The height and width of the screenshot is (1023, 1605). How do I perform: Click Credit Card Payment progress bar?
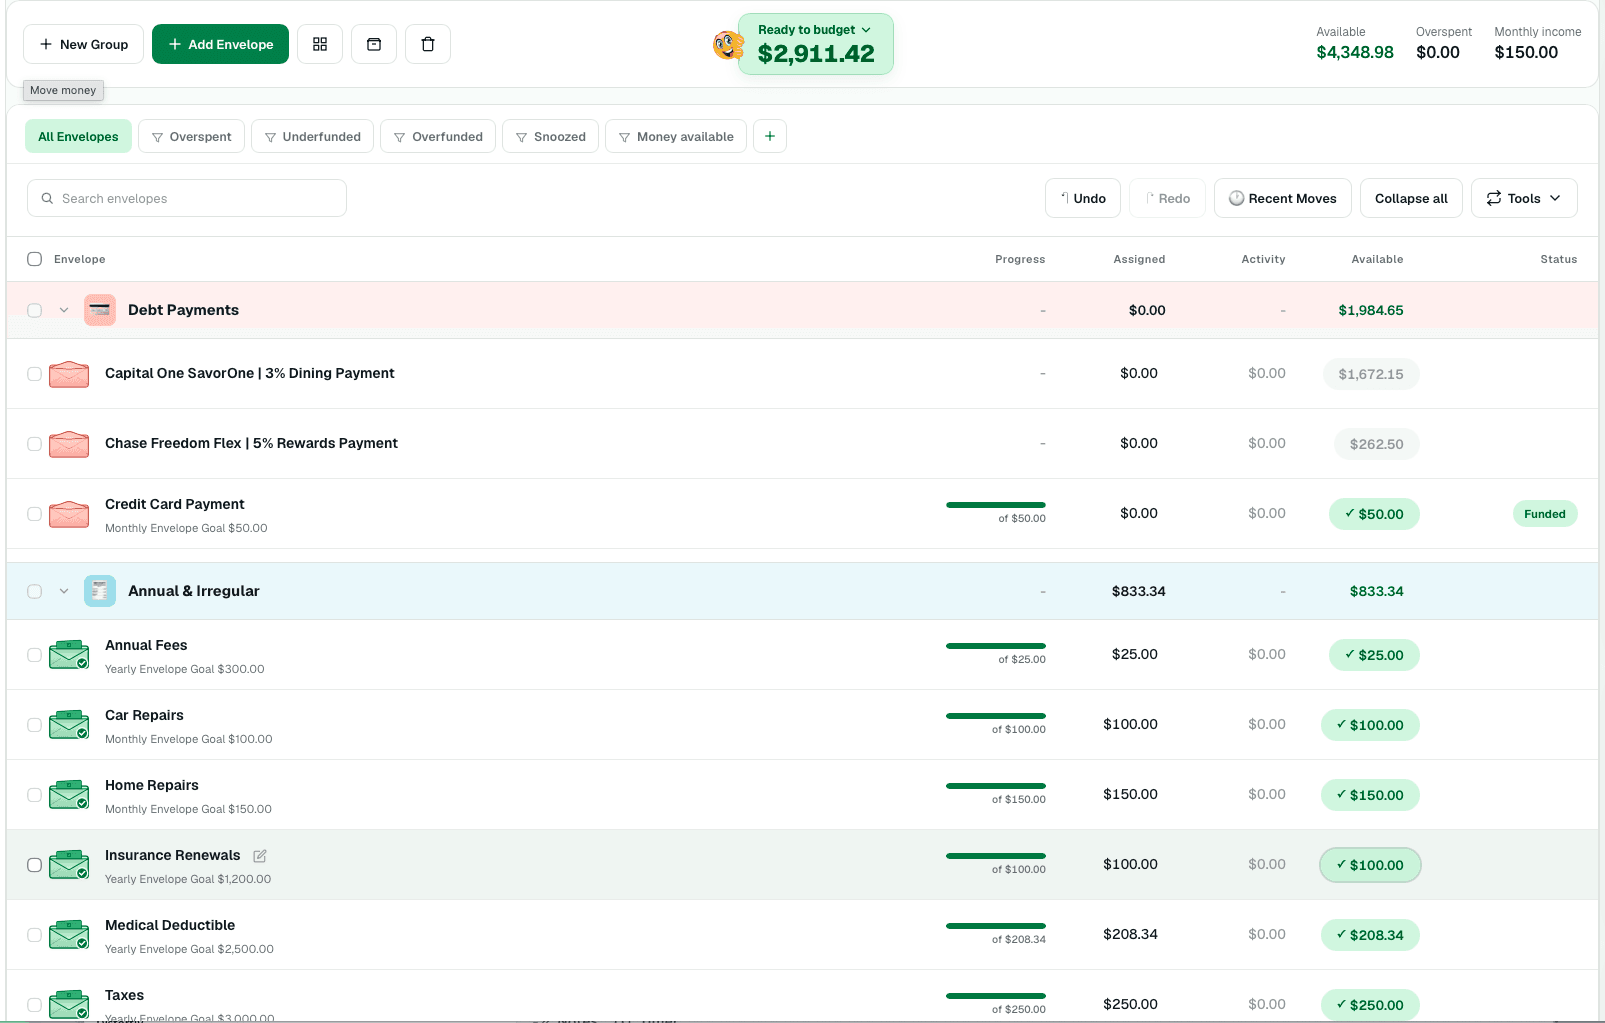pyautogui.click(x=996, y=505)
